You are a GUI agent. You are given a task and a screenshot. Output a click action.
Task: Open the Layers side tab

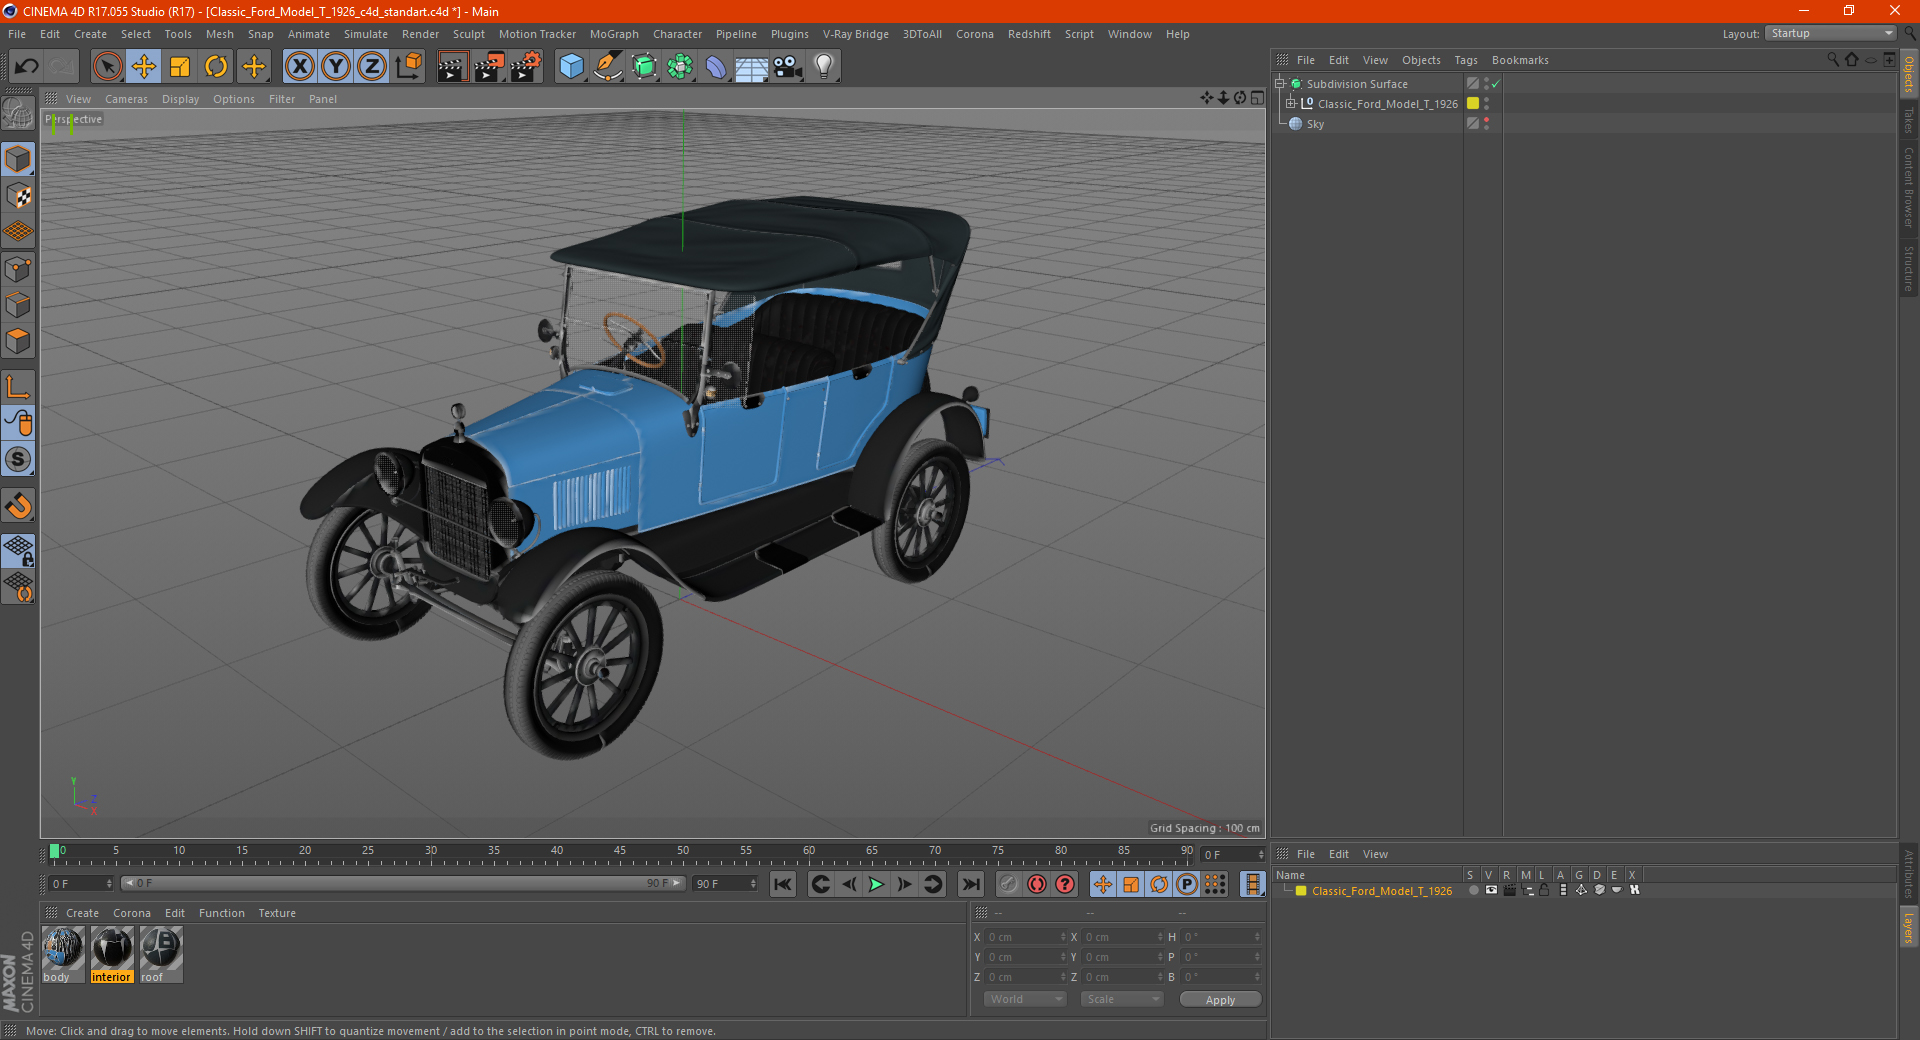(x=1909, y=928)
